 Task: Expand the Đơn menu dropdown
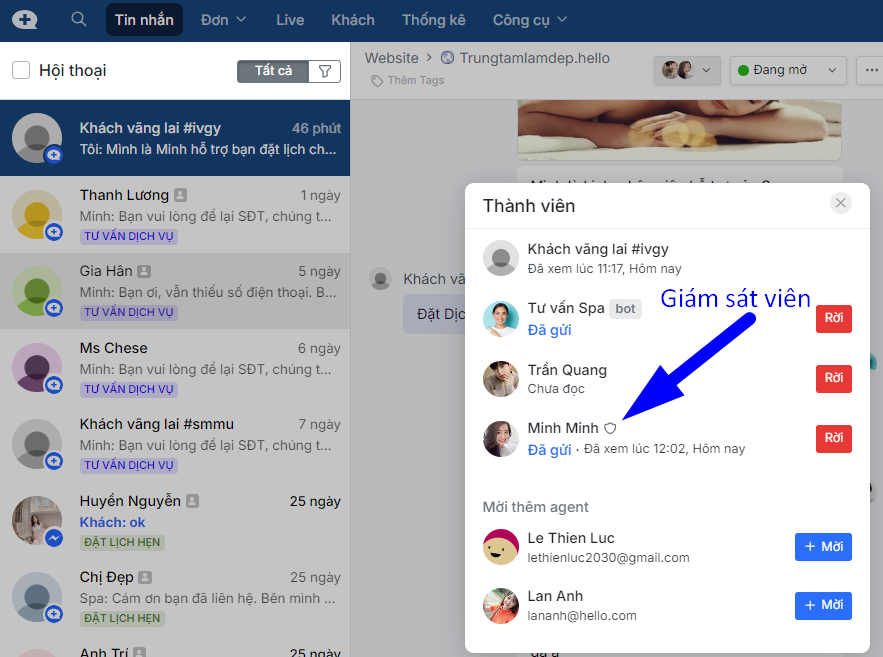tap(220, 20)
